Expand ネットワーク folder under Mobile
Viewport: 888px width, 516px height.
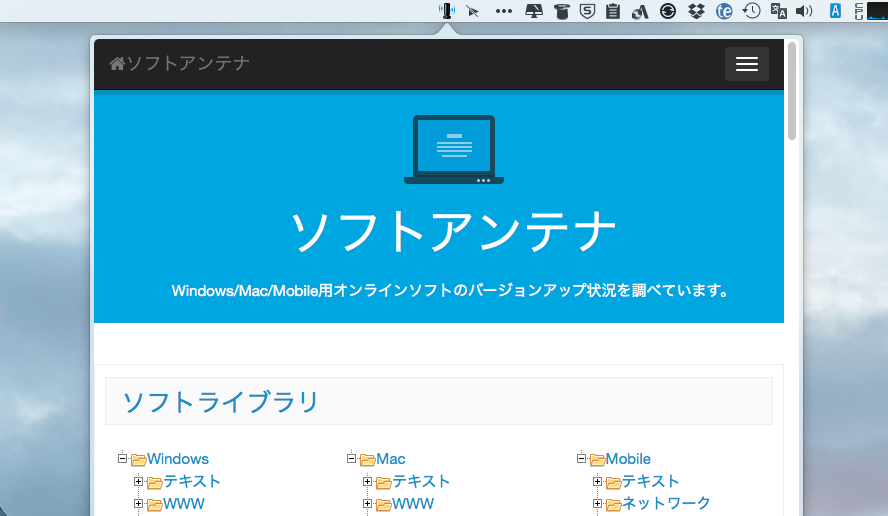coord(598,503)
